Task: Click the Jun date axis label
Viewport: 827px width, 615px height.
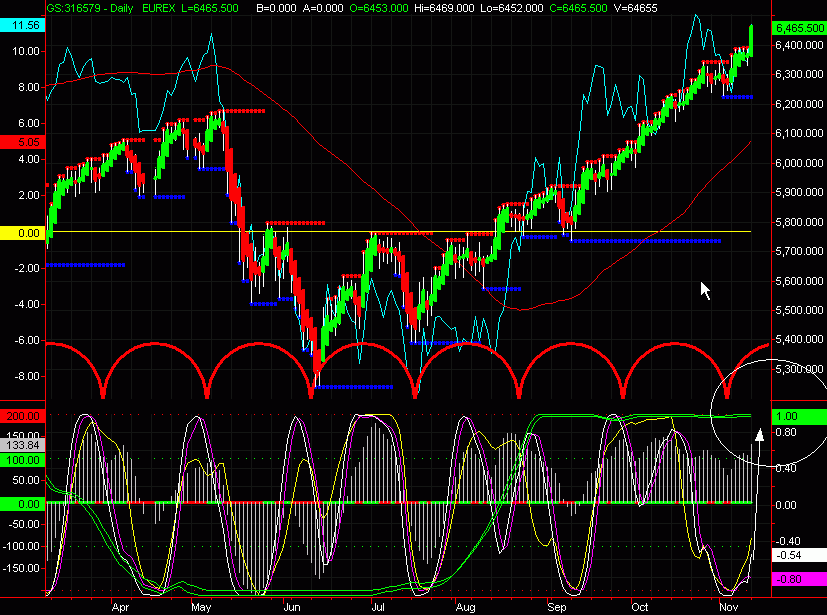Action: pyautogui.click(x=292, y=607)
